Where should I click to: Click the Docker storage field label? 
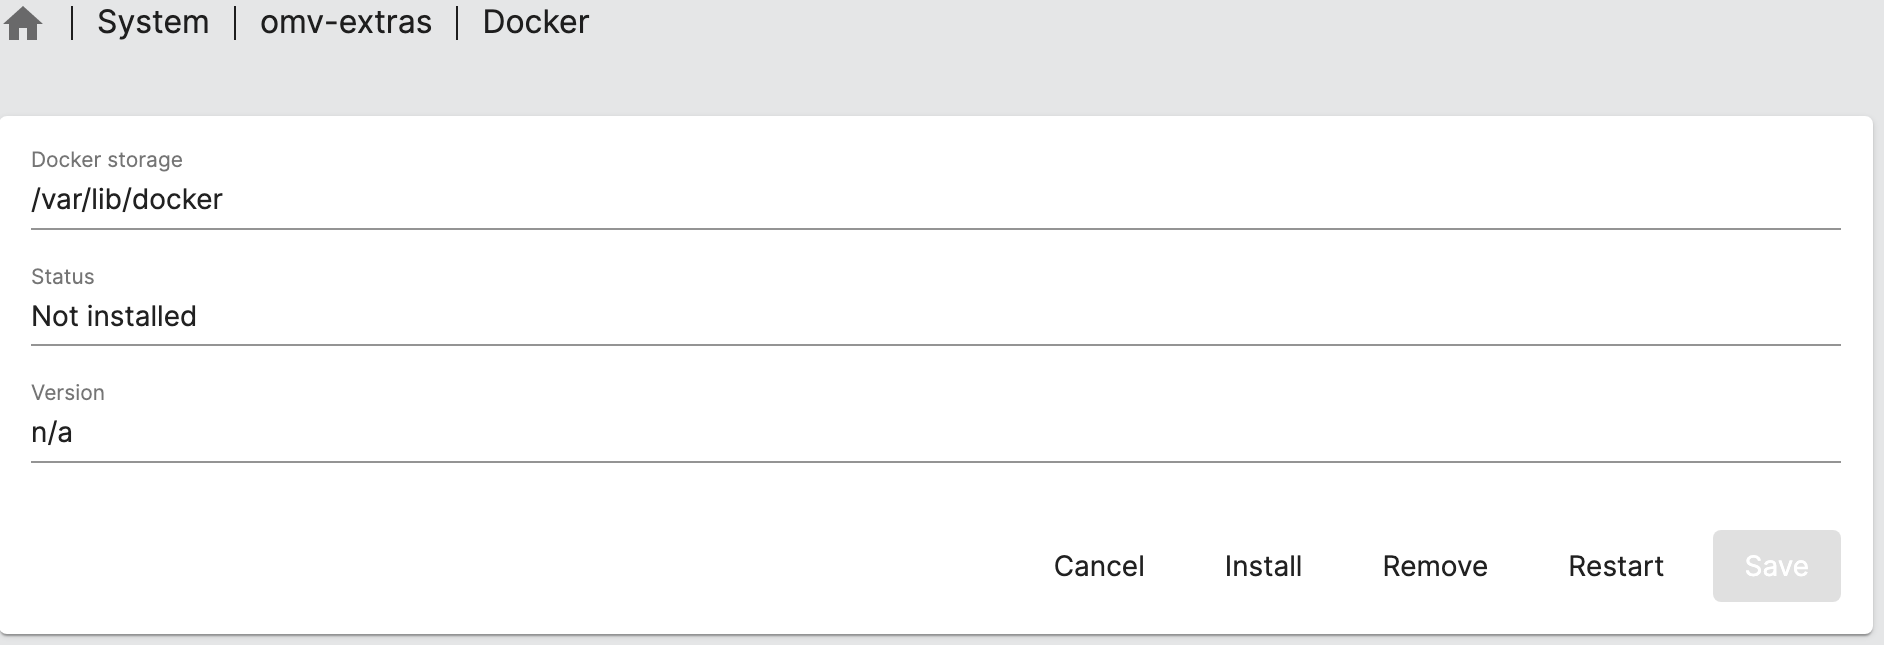(x=107, y=160)
